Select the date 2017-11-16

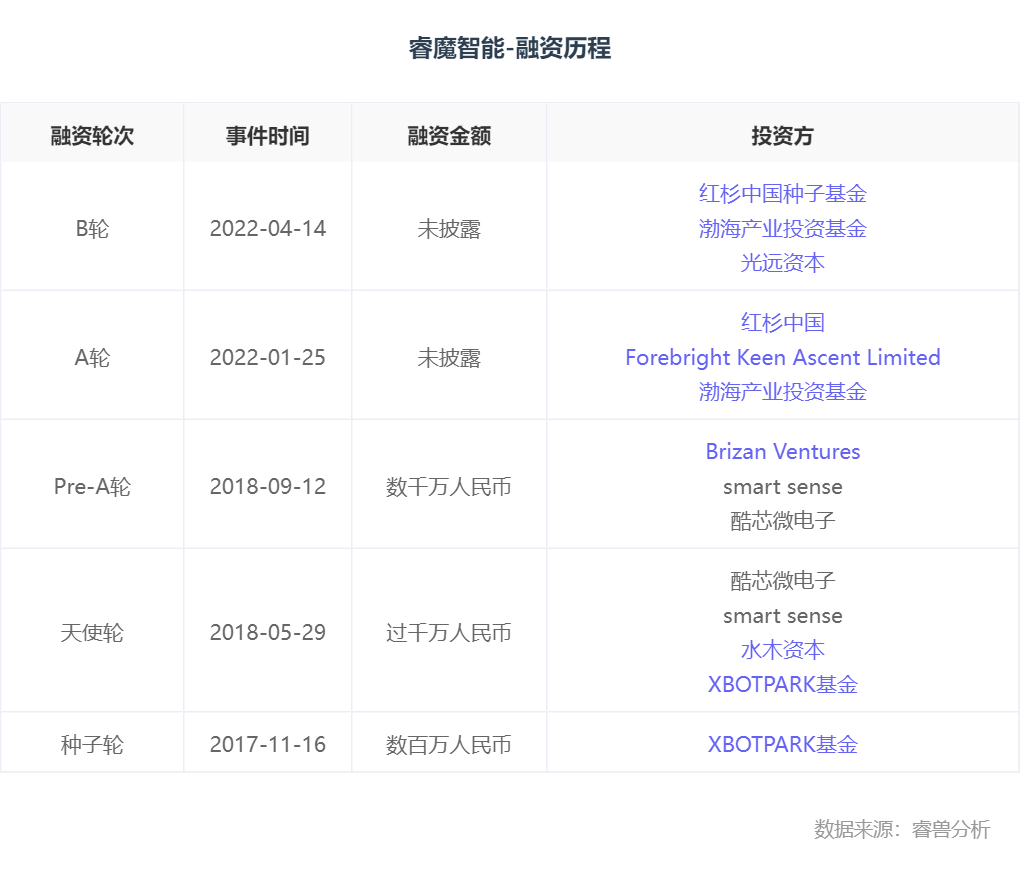tap(267, 744)
